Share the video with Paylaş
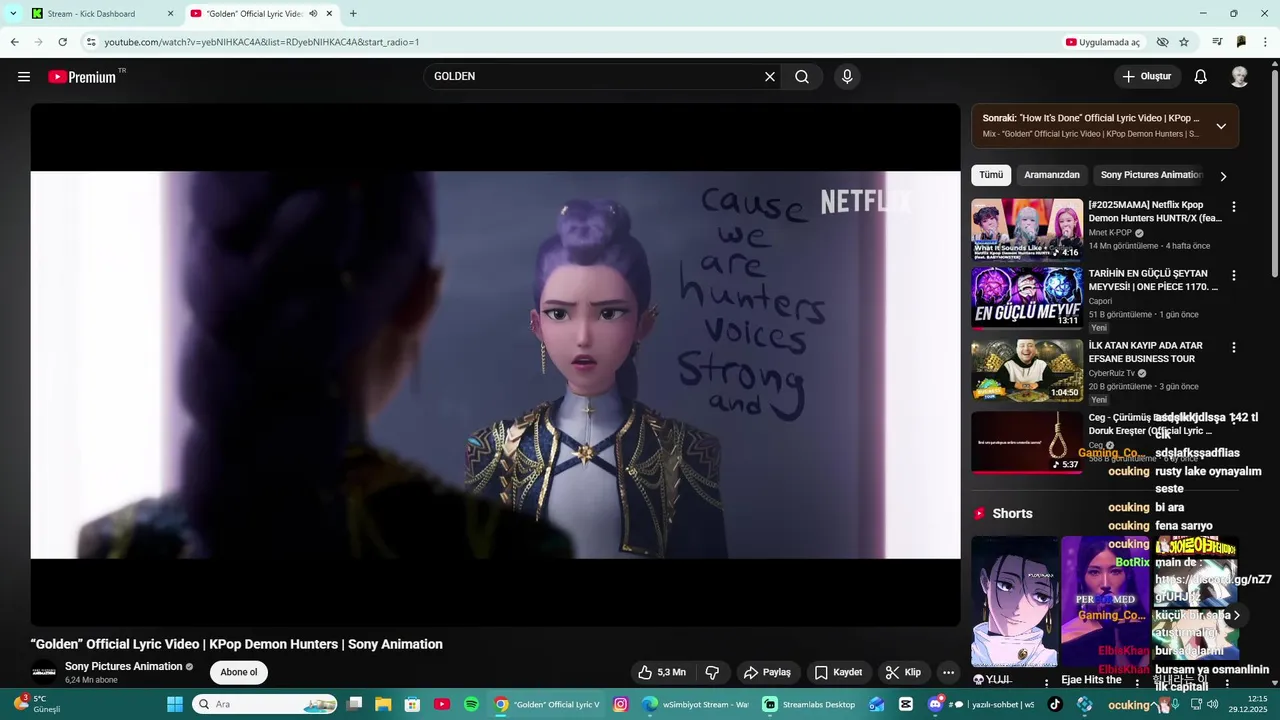 pyautogui.click(x=768, y=673)
